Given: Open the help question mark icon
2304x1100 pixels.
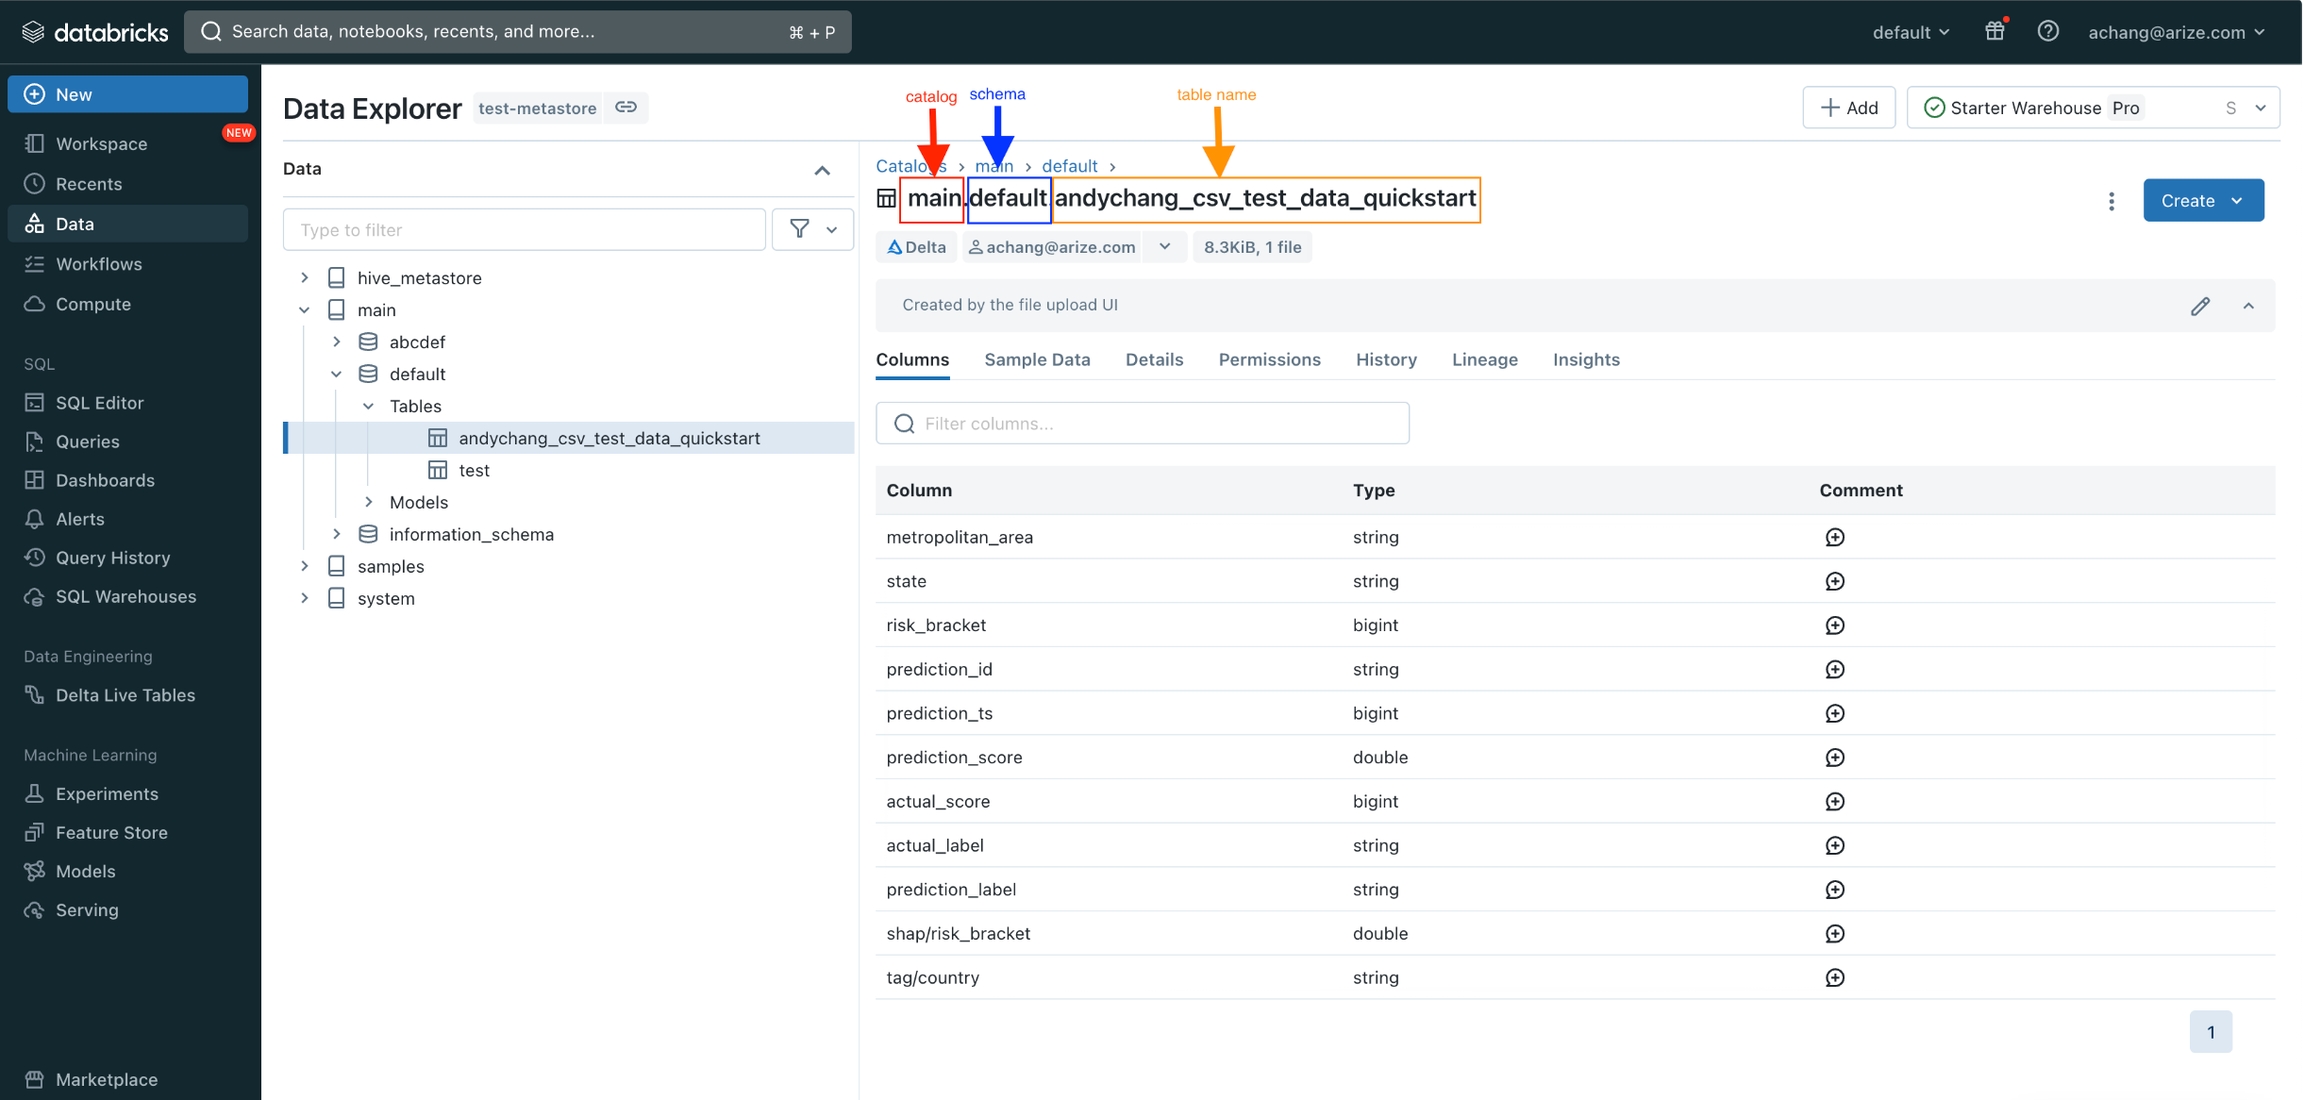Looking at the screenshot, I should point(2047,31).
